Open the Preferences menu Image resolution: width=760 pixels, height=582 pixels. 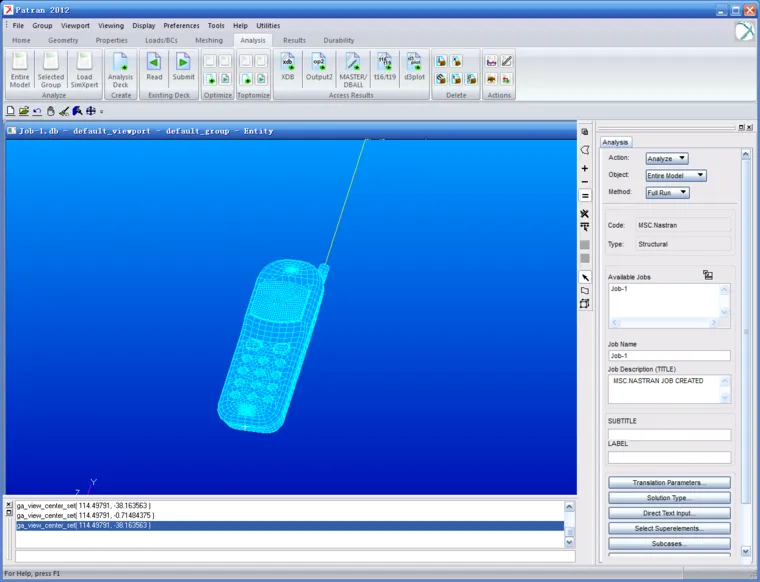tap(181, 26)
